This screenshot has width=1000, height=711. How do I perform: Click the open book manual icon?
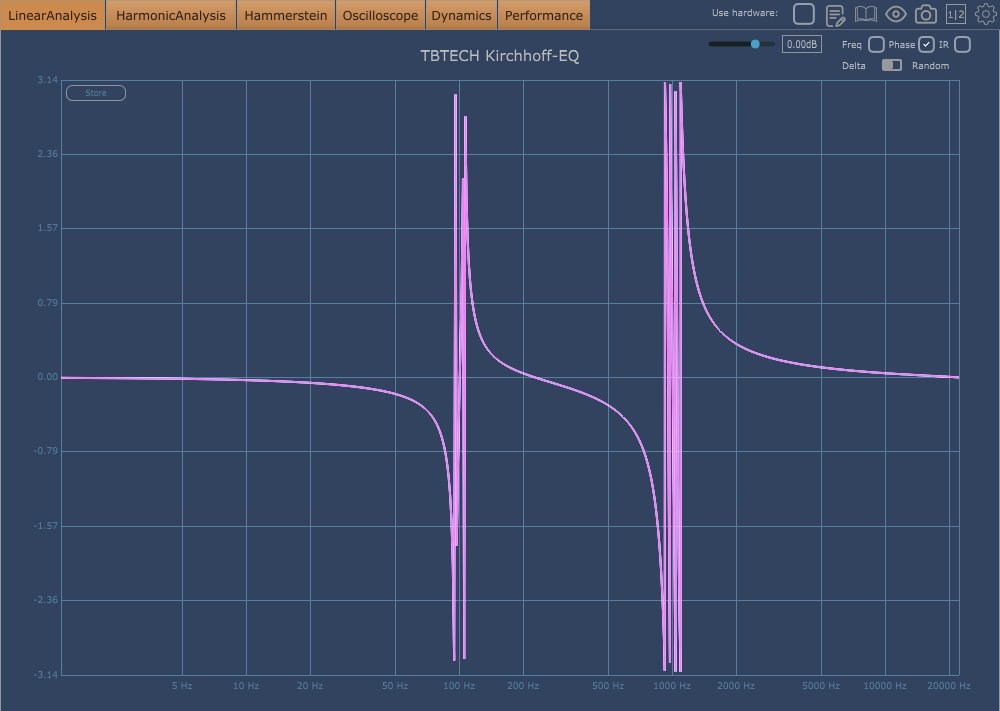pyautogui.click(x=865, y=14)
